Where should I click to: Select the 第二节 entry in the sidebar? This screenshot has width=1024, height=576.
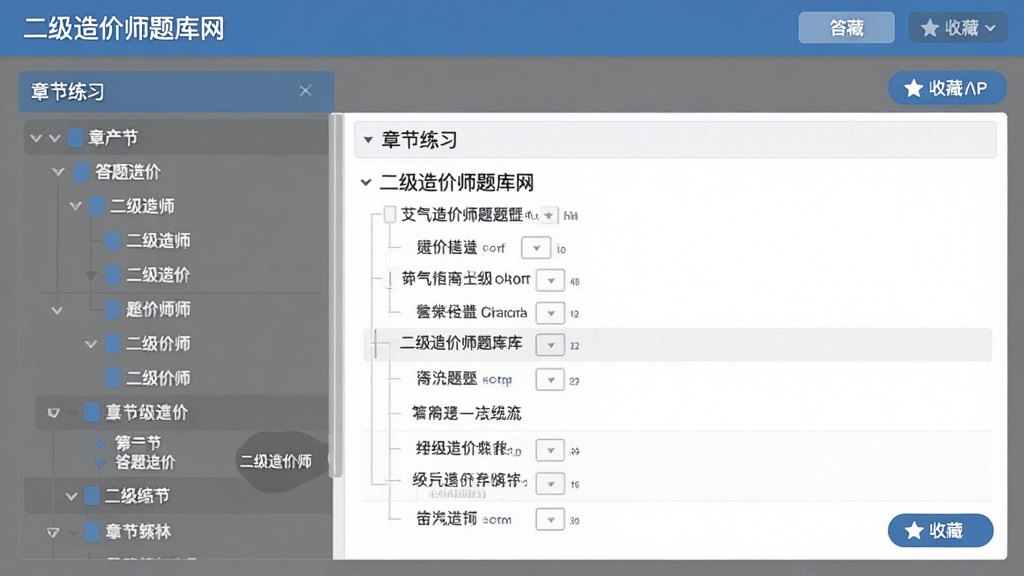(138, 443)
